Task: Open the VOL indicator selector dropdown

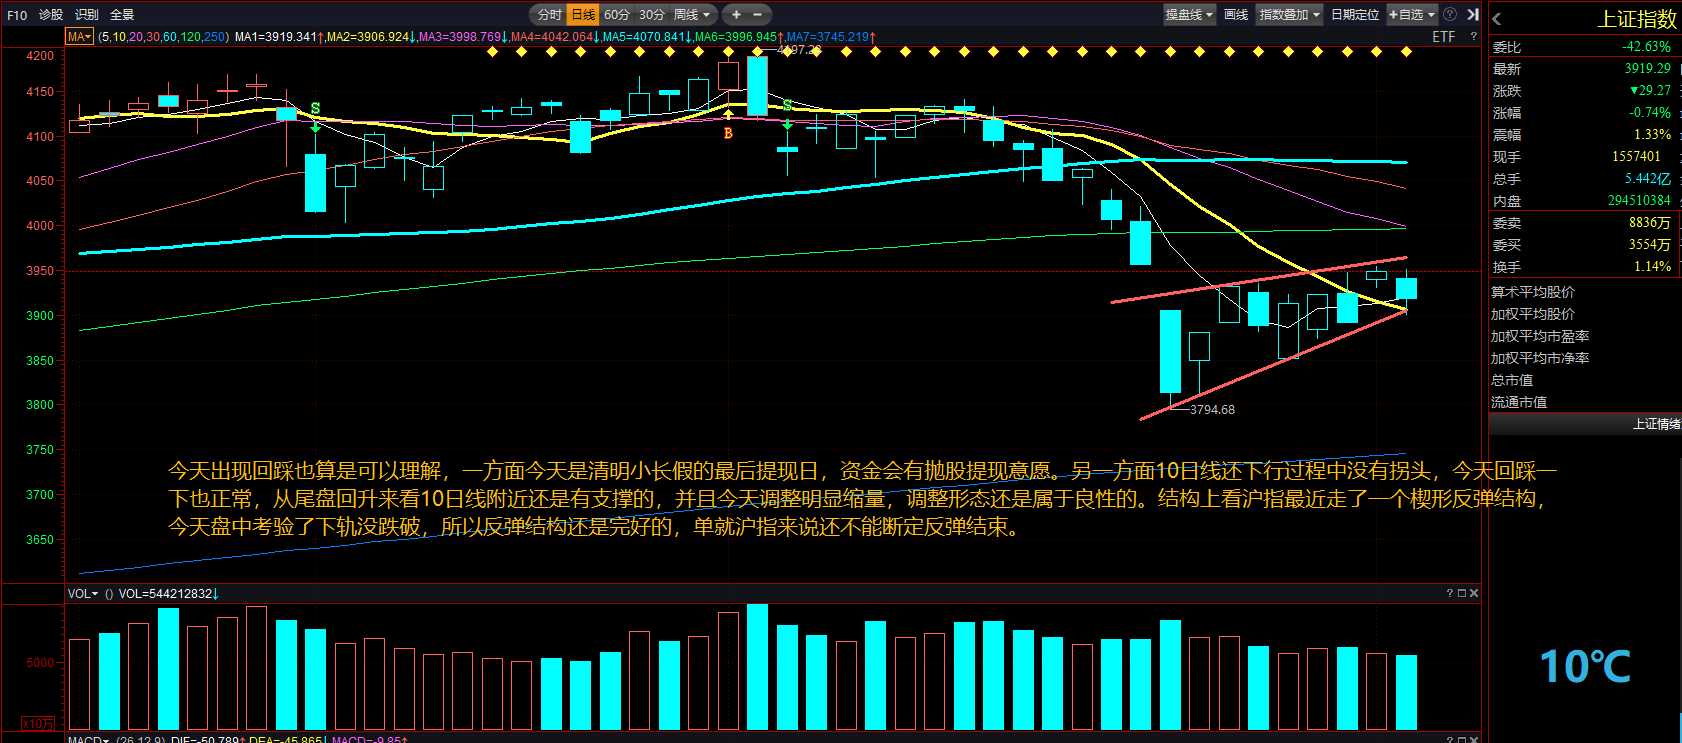Action: [x=83, y=594]
